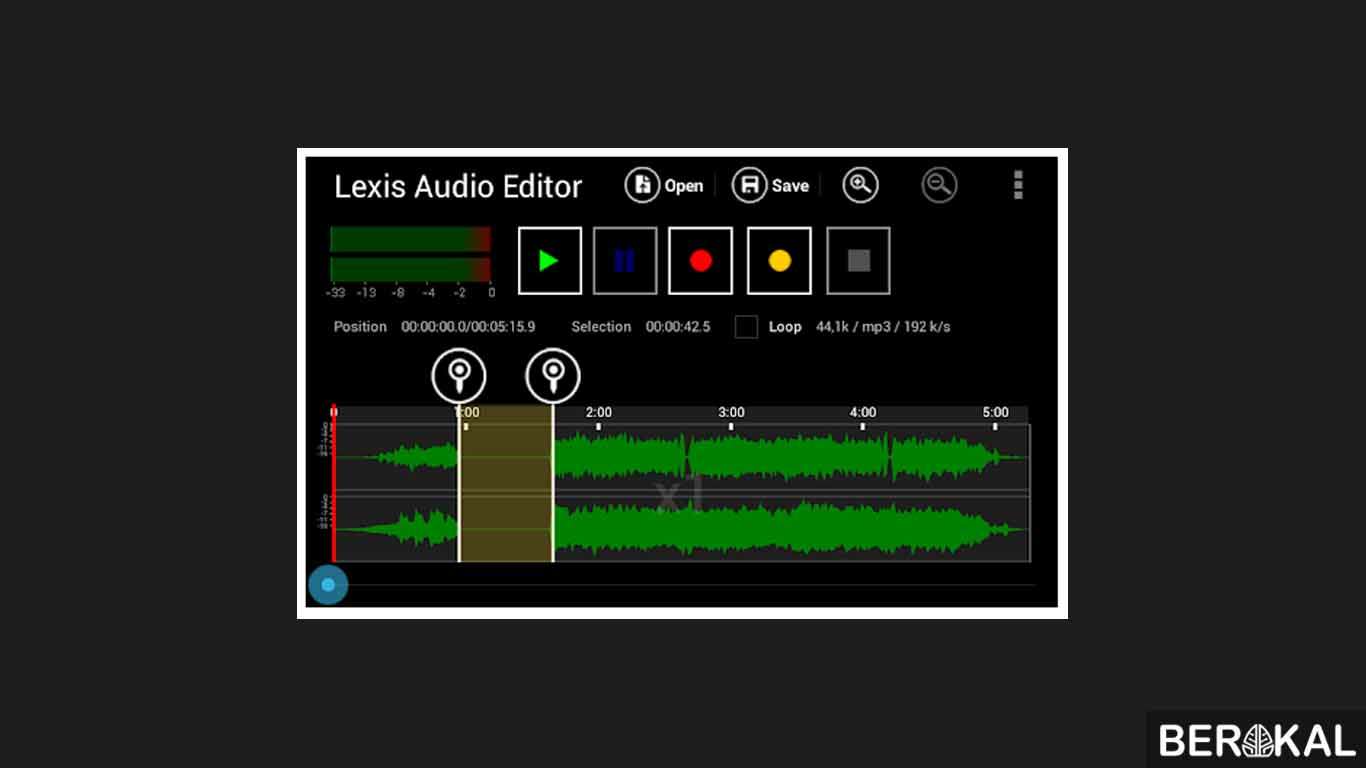Click the 4:00 mark on the timeline
This screenshot has height=768, width=1366.
[863, 412]
